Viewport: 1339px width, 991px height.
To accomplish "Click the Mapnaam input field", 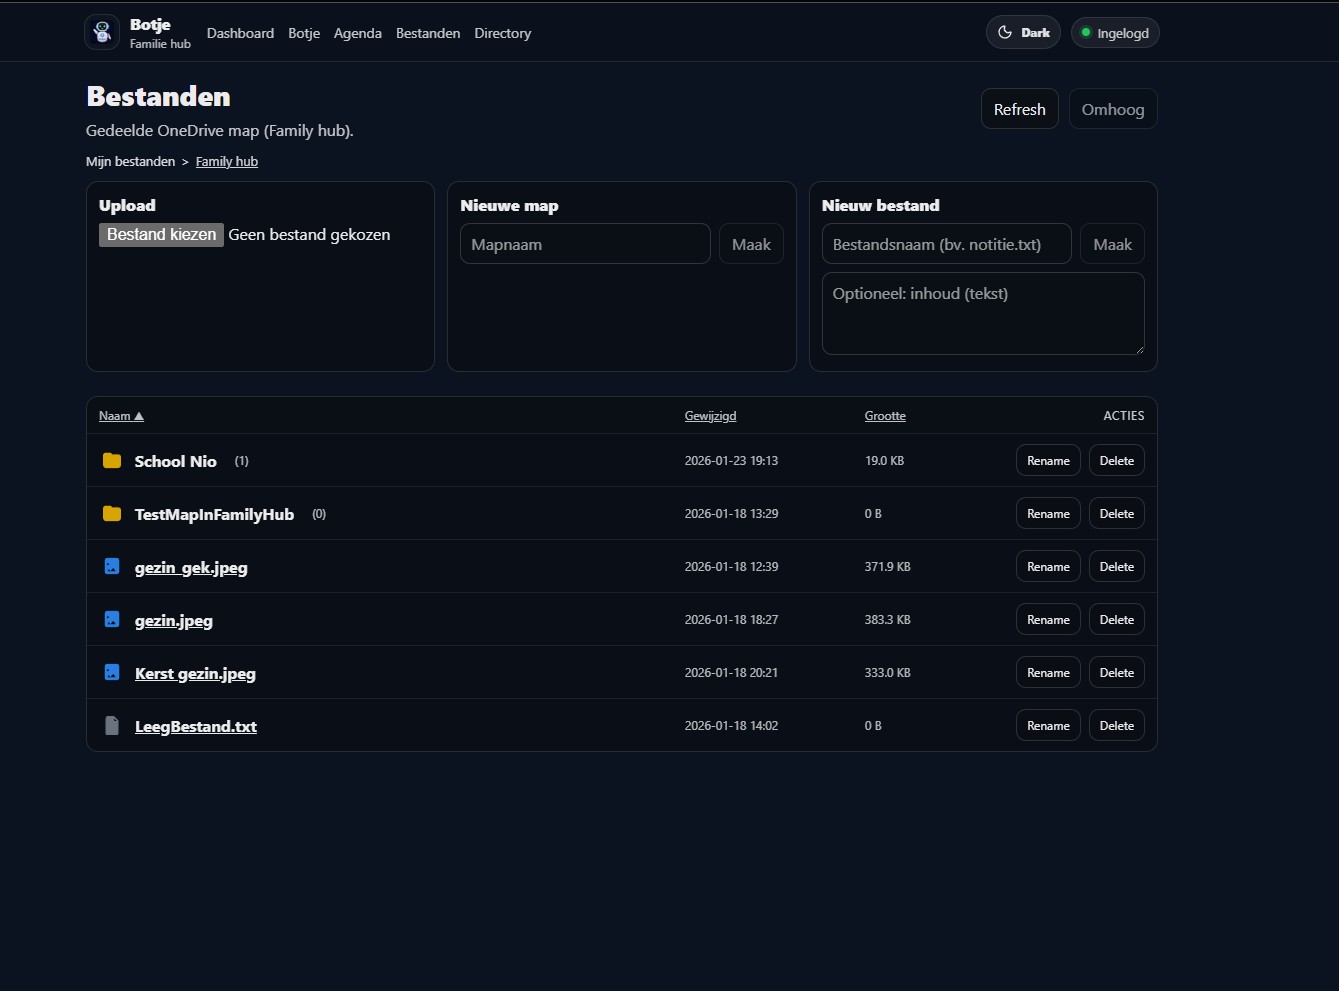I will click(x=585, y=244).
